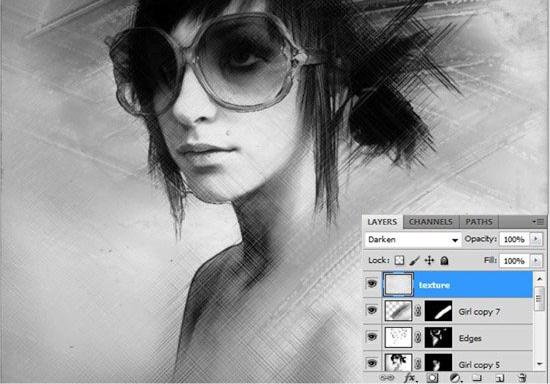Viewport: 550px width, 384px height.
Task: Add a layer mask using bottom icon
Action: pos(432,378)
